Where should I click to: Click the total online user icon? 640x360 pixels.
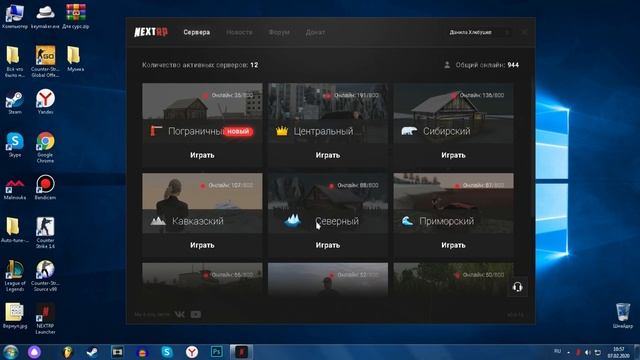(447, 65)
